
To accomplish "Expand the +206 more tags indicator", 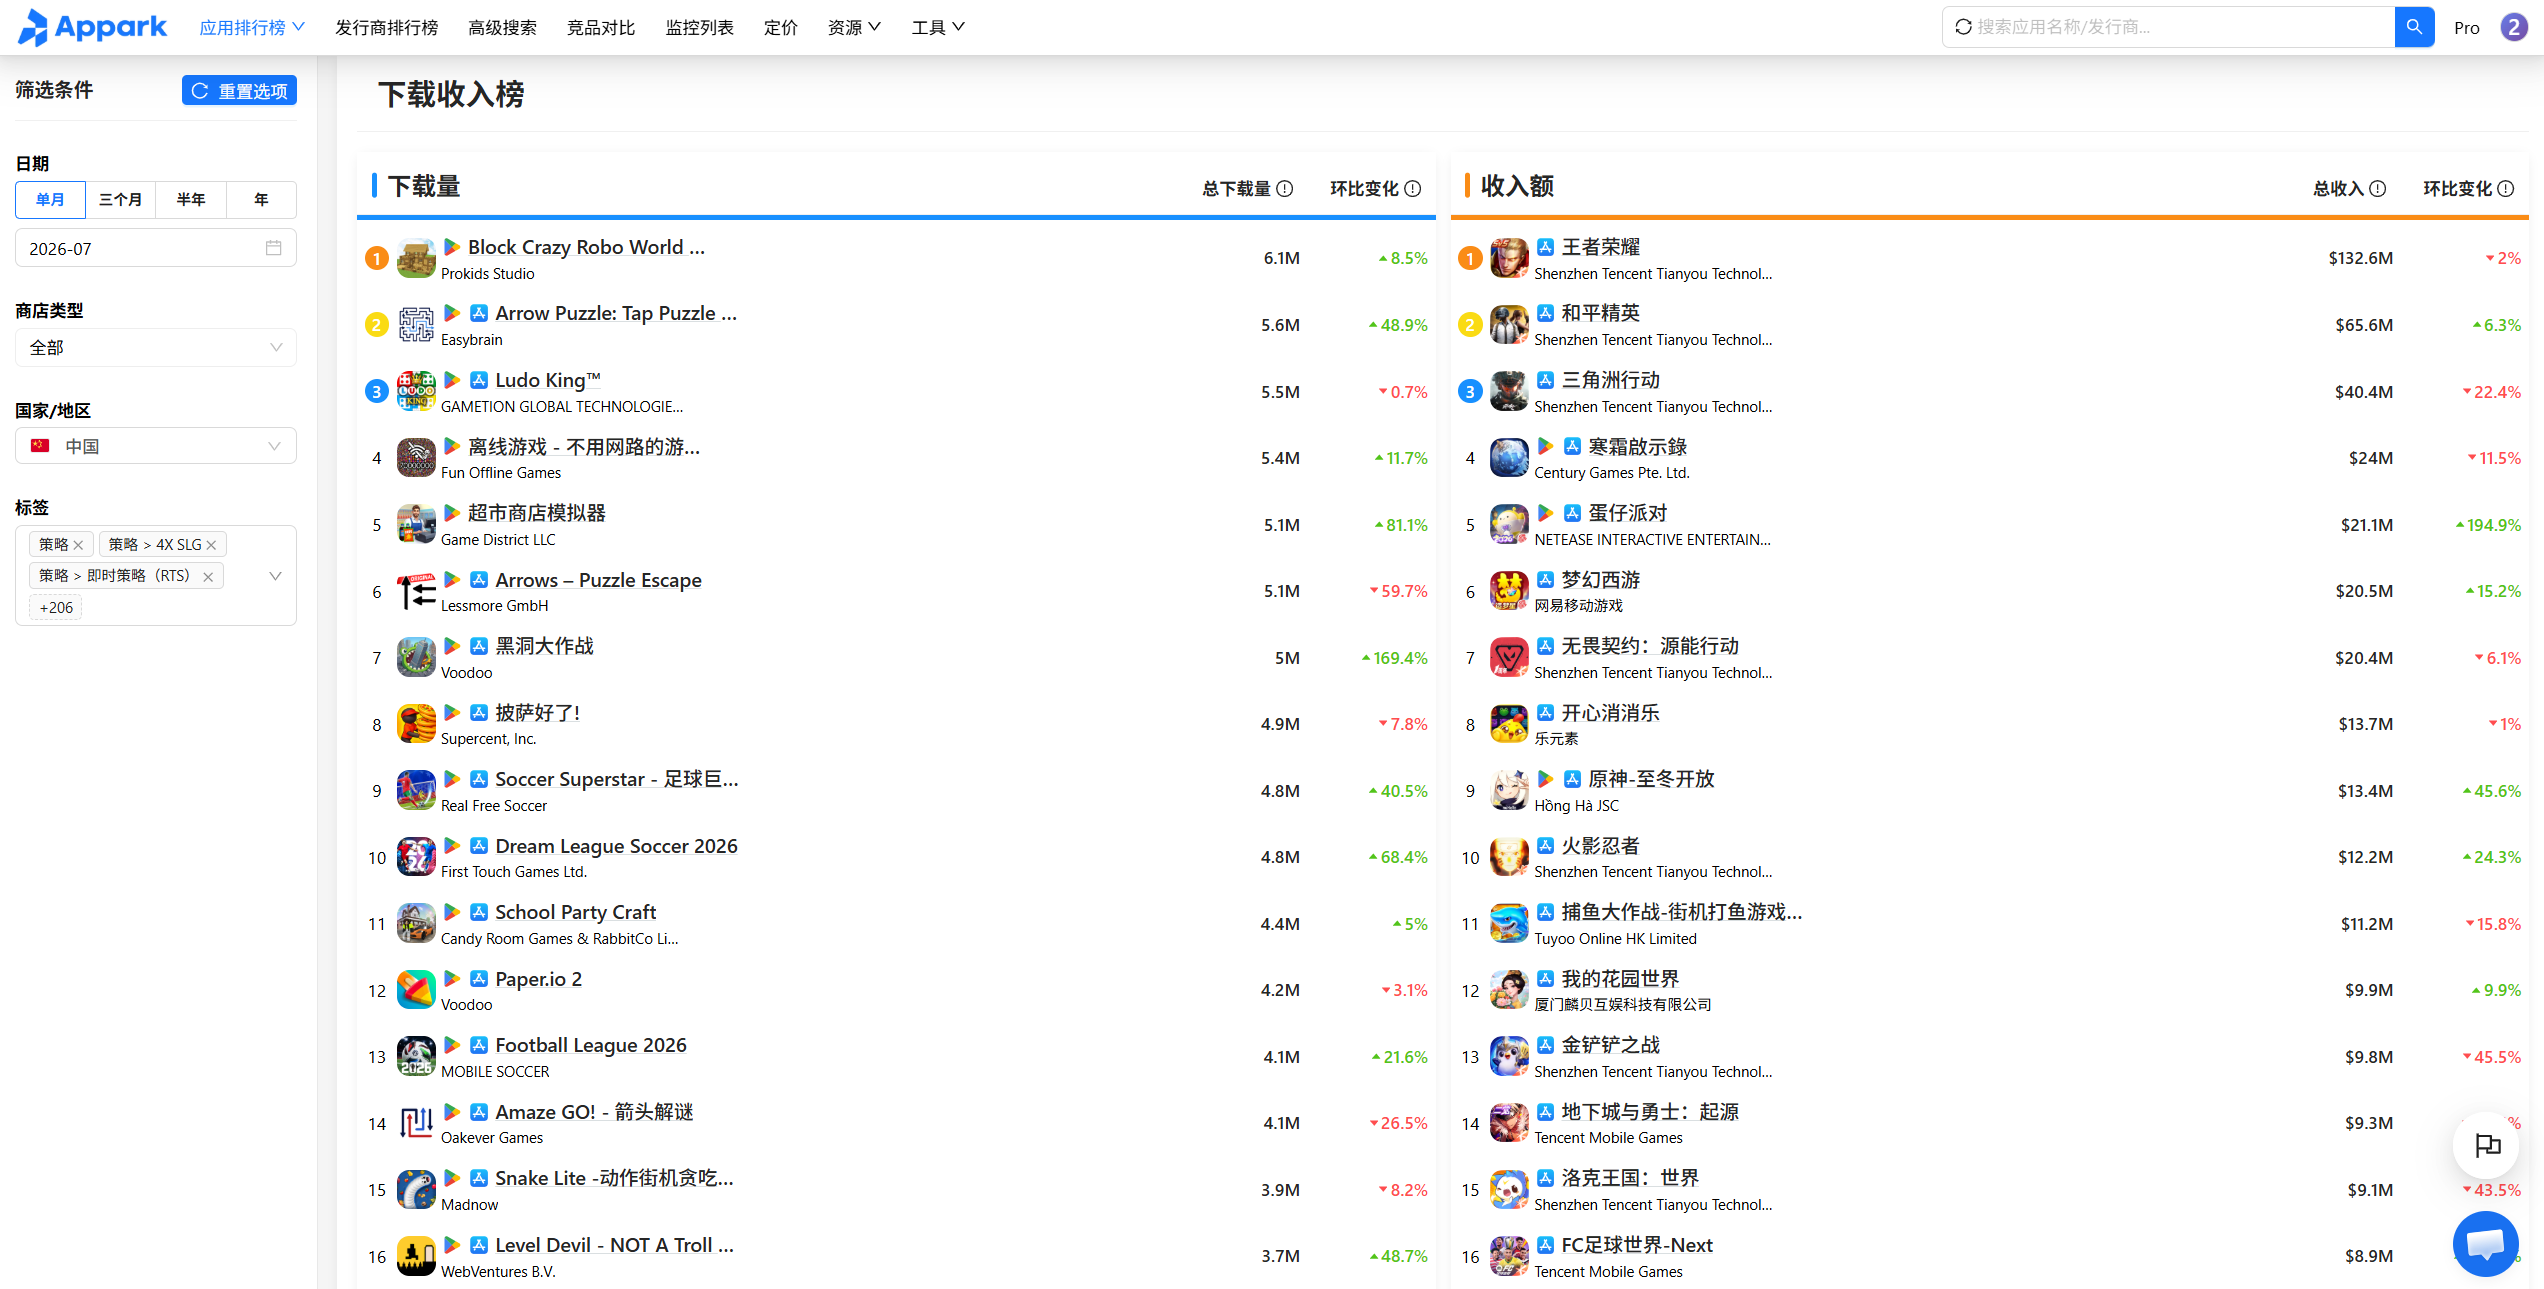I will point(56,607).
